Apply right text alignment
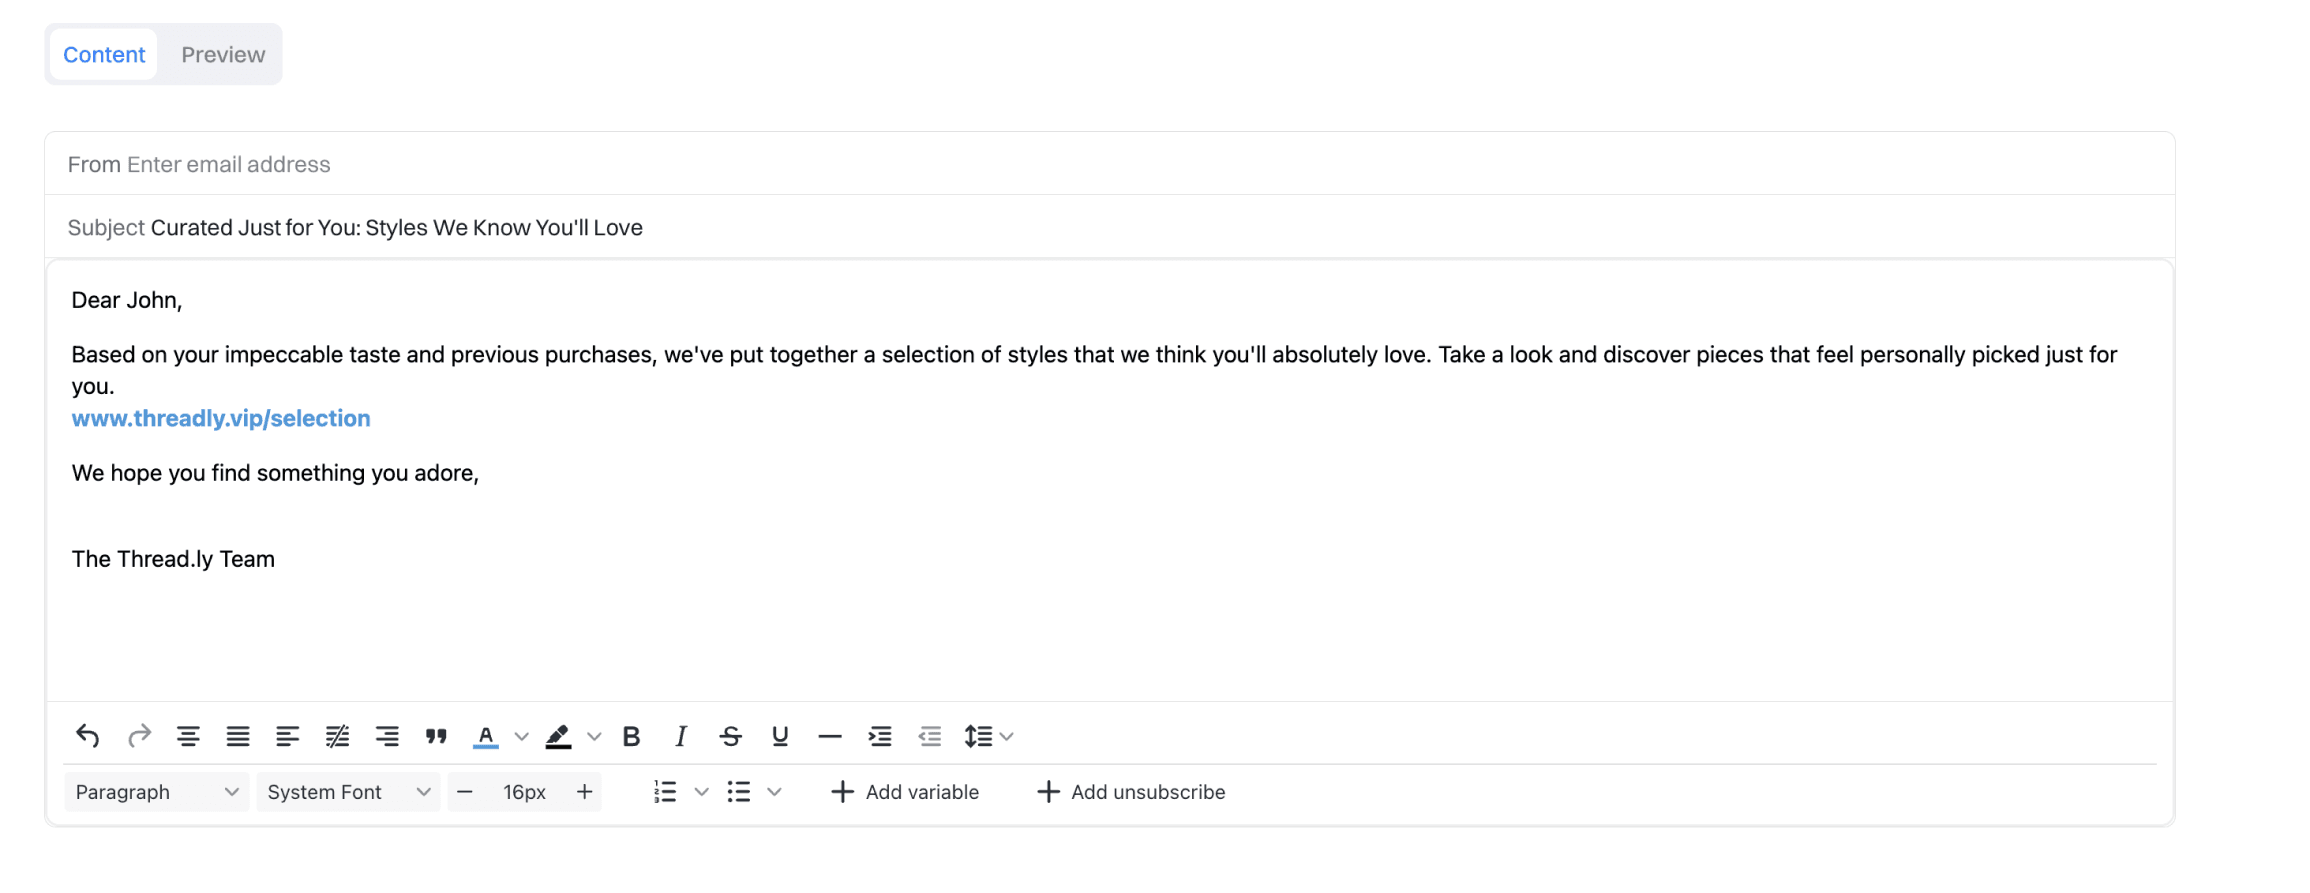 [x=388, y=736]
